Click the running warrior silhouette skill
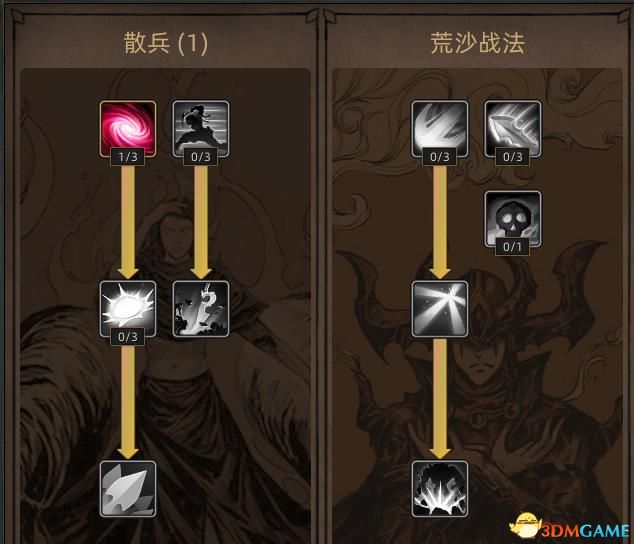This screenshot has height=544, width=634. tap(201, 129)
